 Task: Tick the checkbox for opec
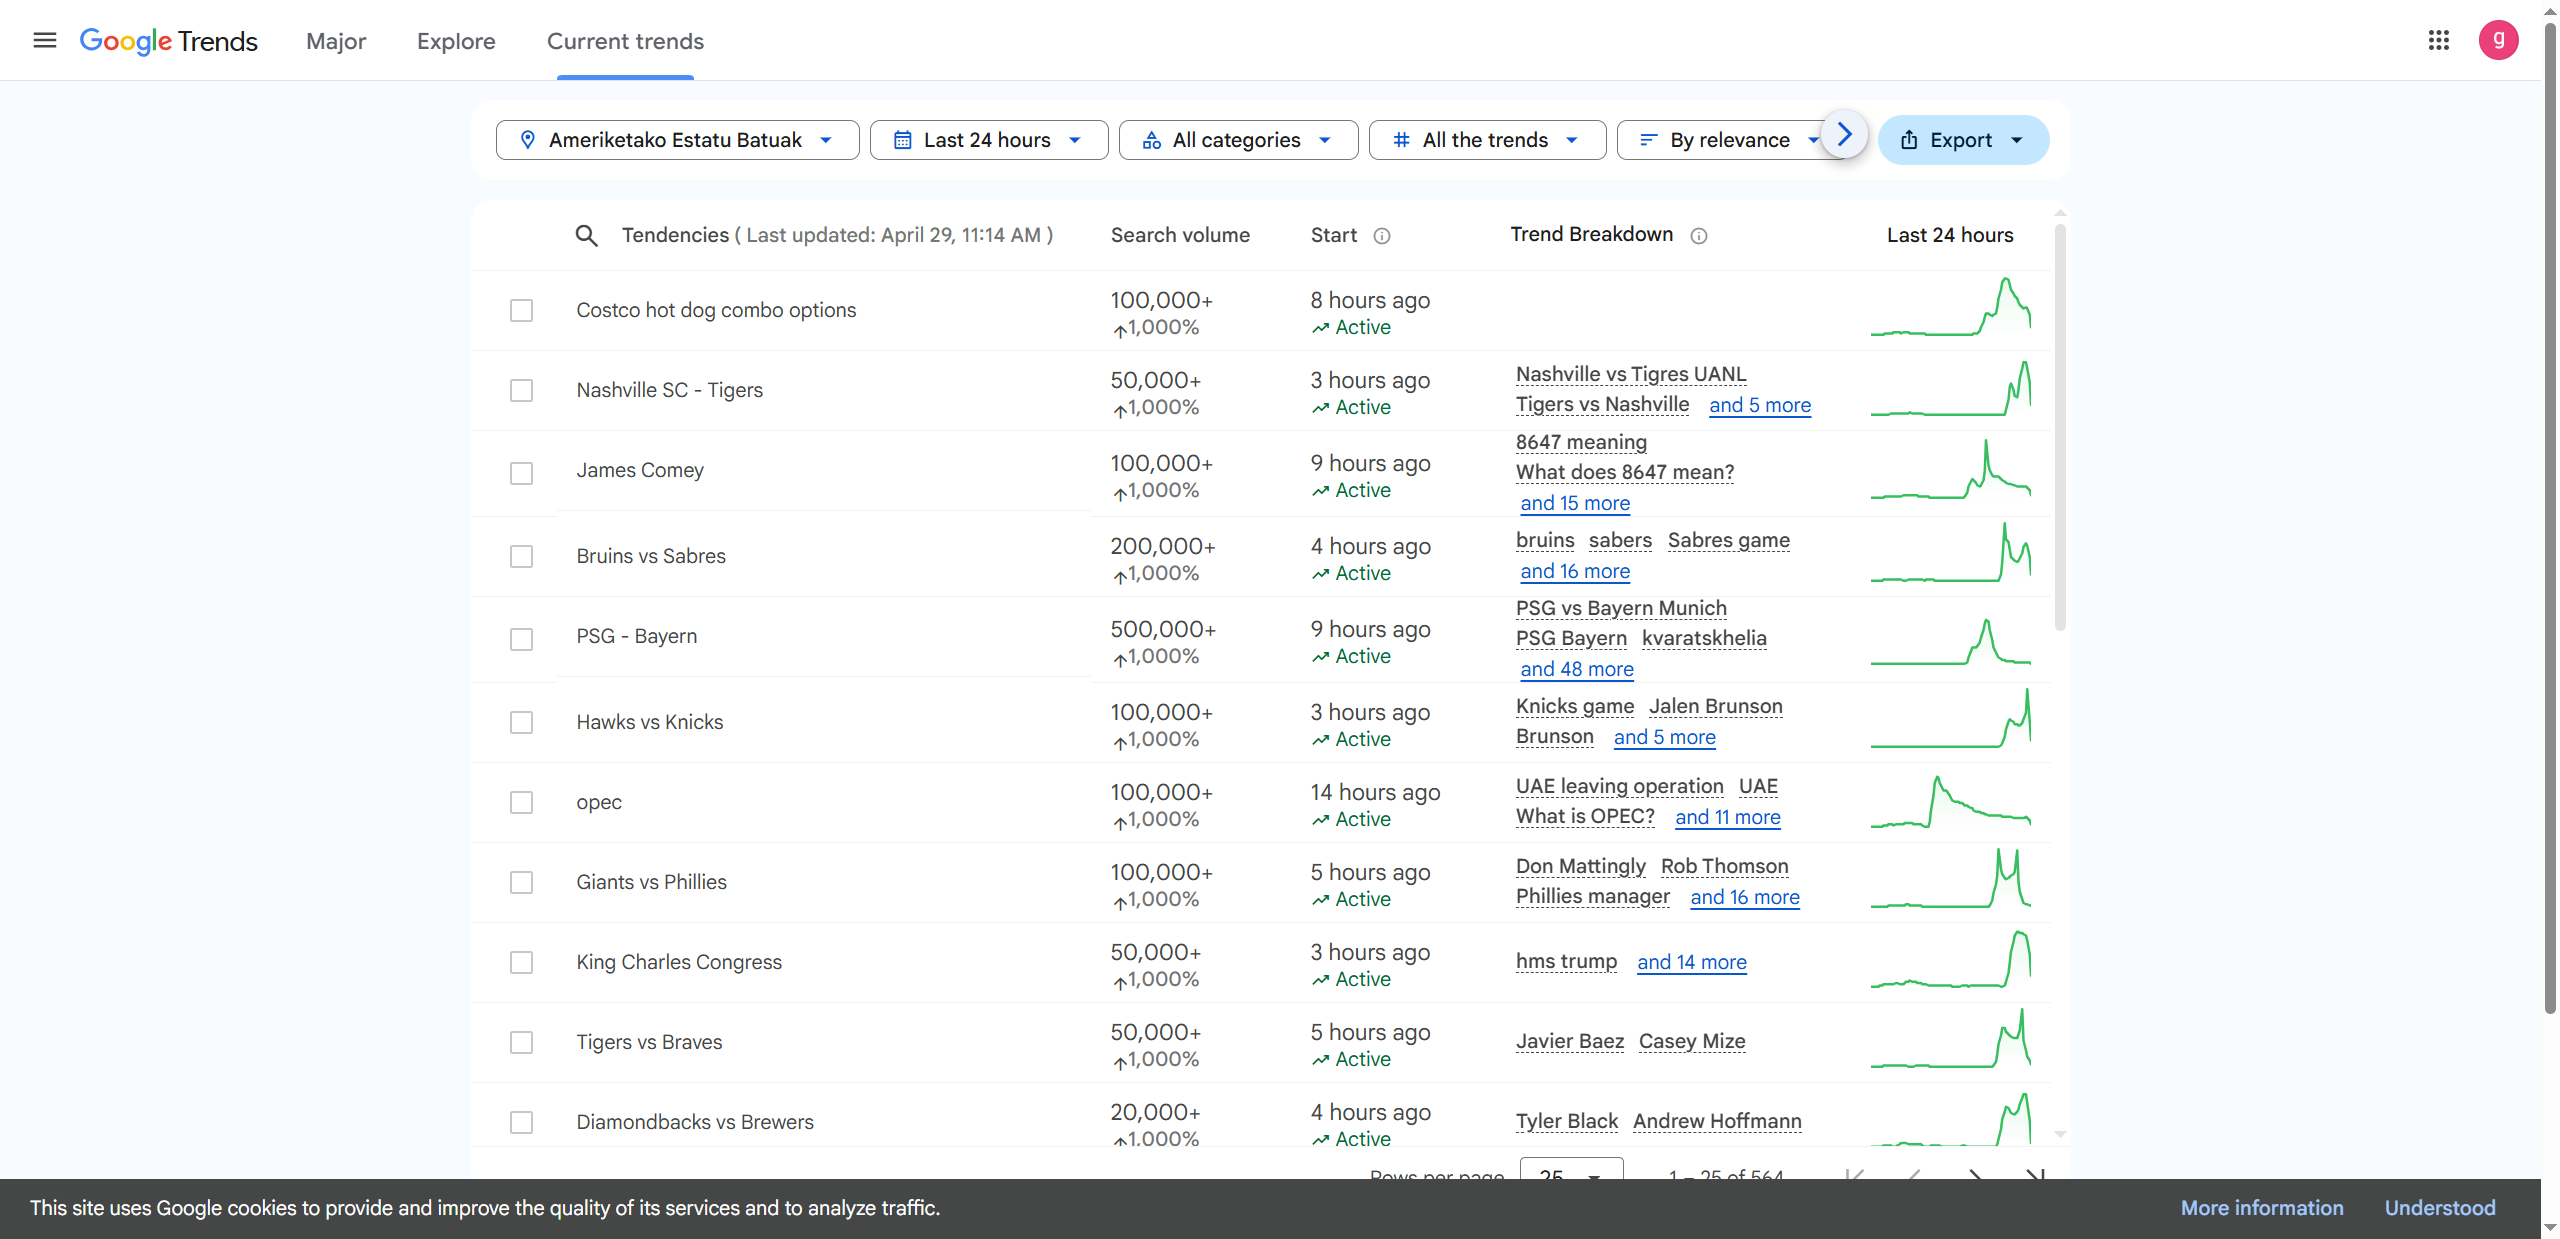point(521,803)
